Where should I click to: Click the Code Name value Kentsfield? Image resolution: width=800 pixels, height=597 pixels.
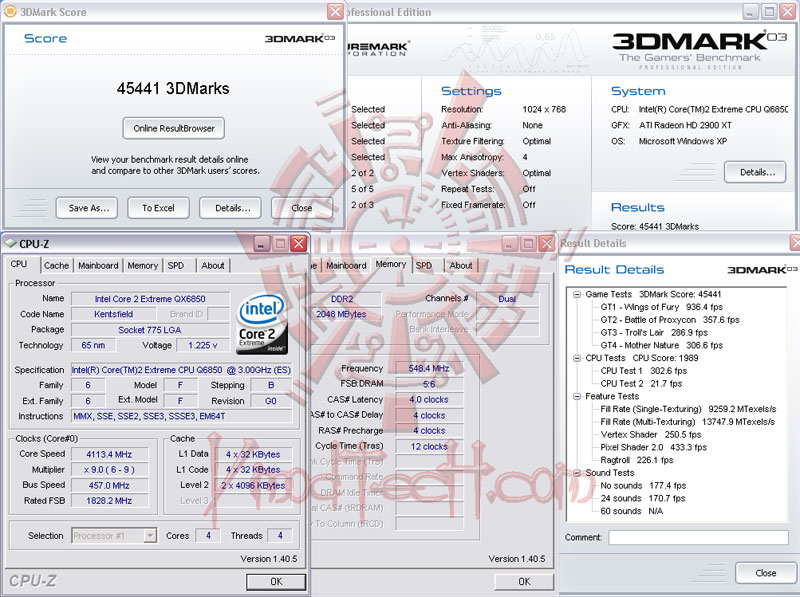(x=113, y=314)
